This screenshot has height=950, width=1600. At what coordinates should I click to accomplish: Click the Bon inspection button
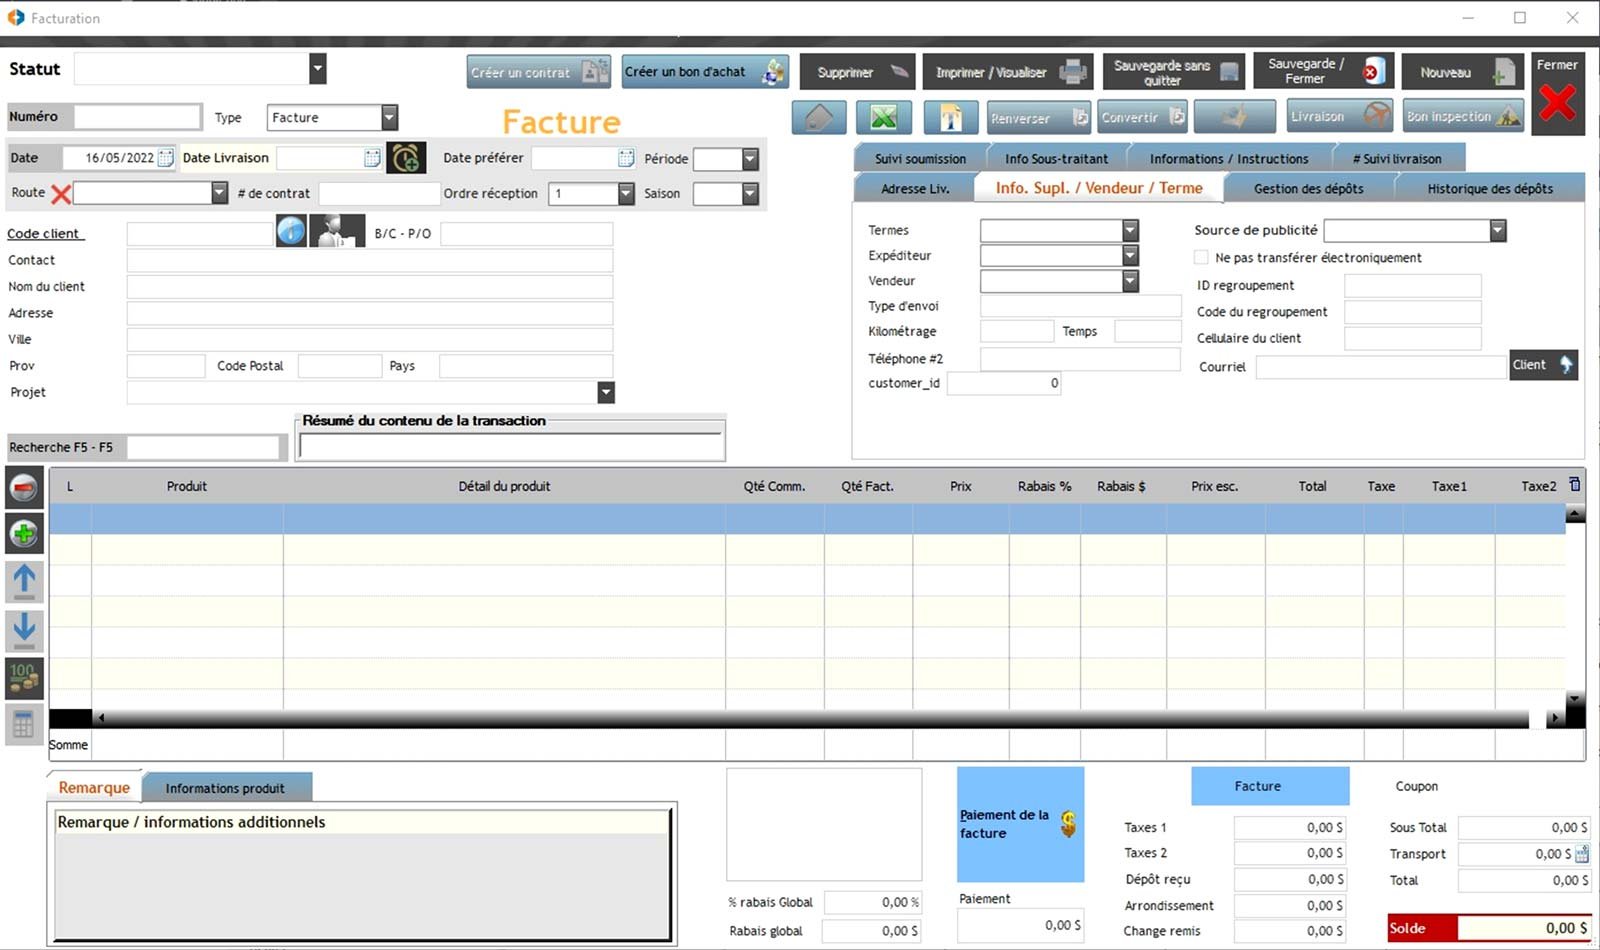[x=1463, y=117]
